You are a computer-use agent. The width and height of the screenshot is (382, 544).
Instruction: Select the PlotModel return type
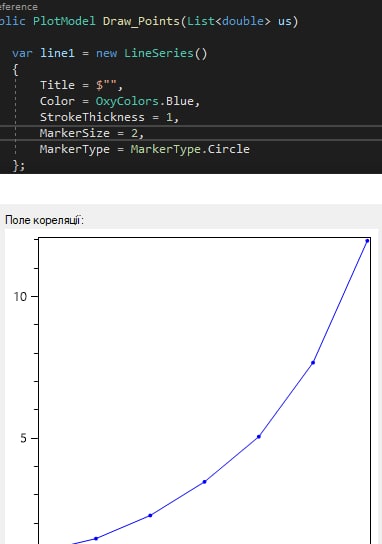(x=64, y=21)
